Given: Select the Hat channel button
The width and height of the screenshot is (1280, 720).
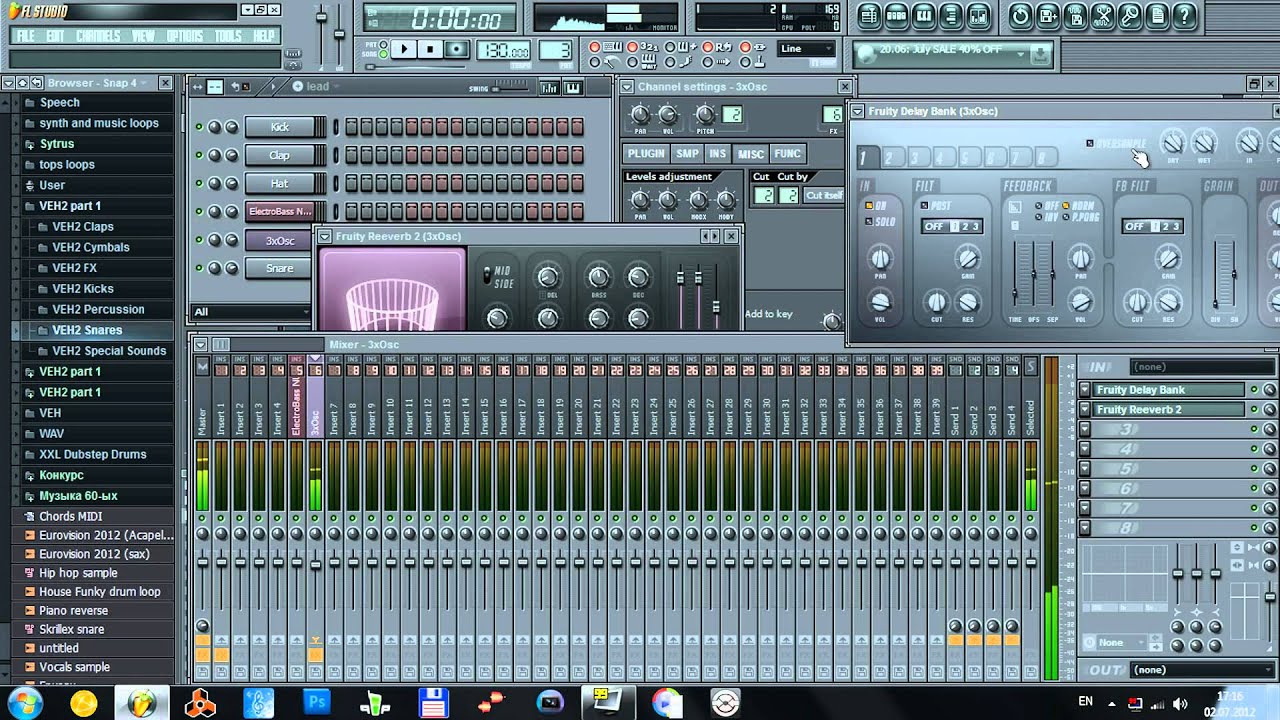Looking at the screenshot, I should [x=280, y=183].
